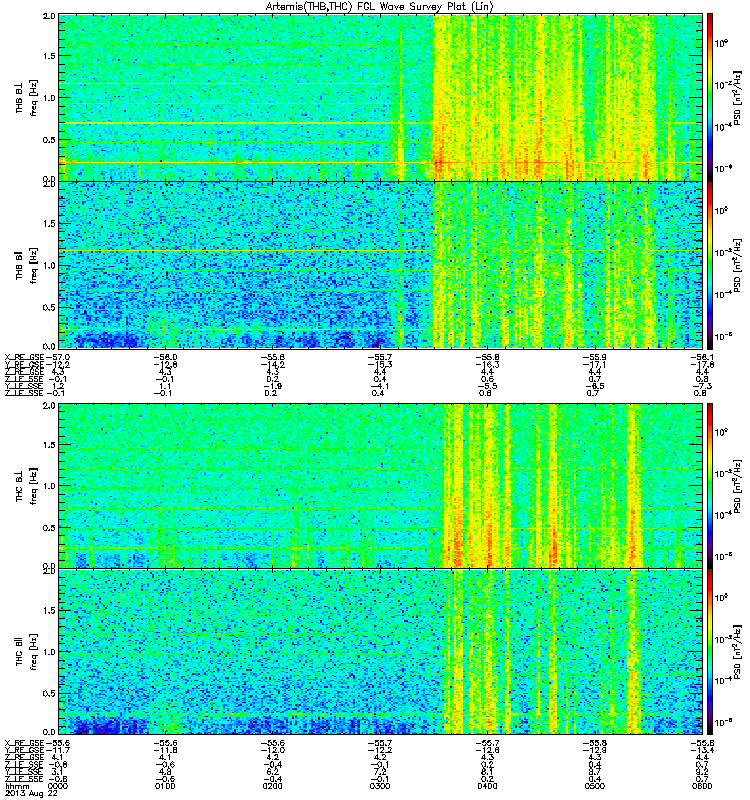Select the THB B-parallel spectrogram panel

point(381,265)
